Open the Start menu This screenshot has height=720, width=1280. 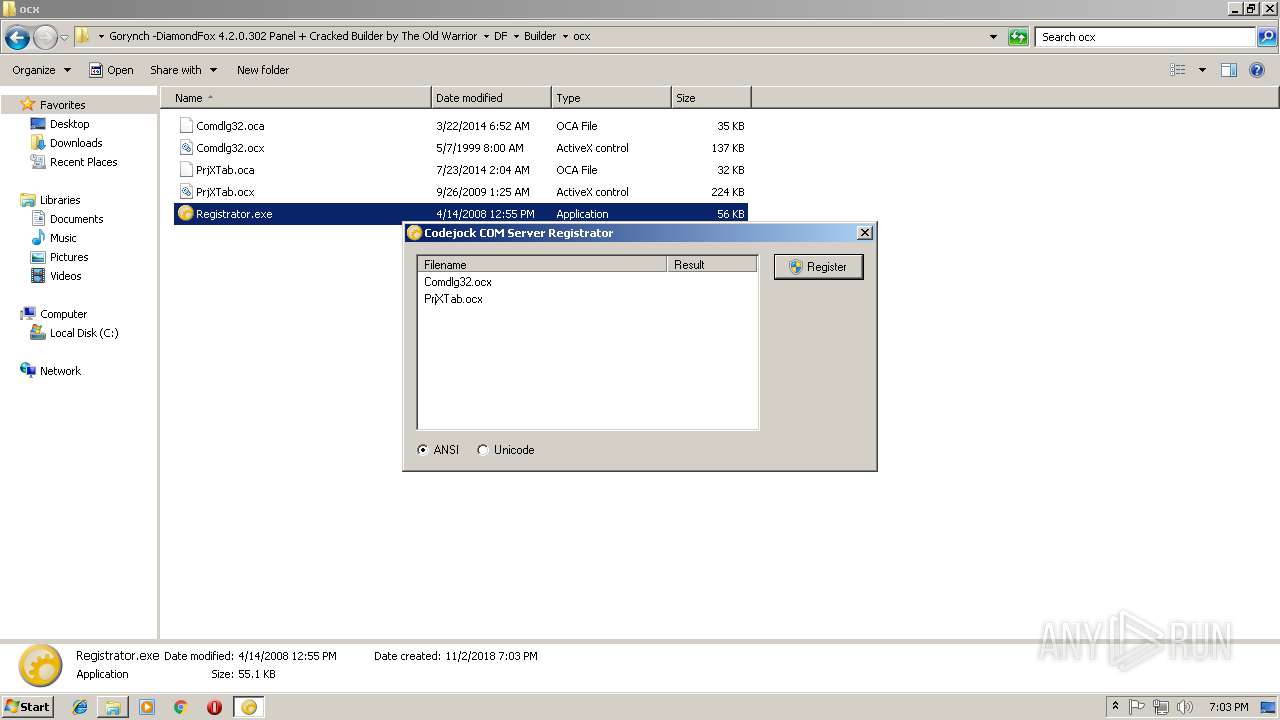(28, 707)
